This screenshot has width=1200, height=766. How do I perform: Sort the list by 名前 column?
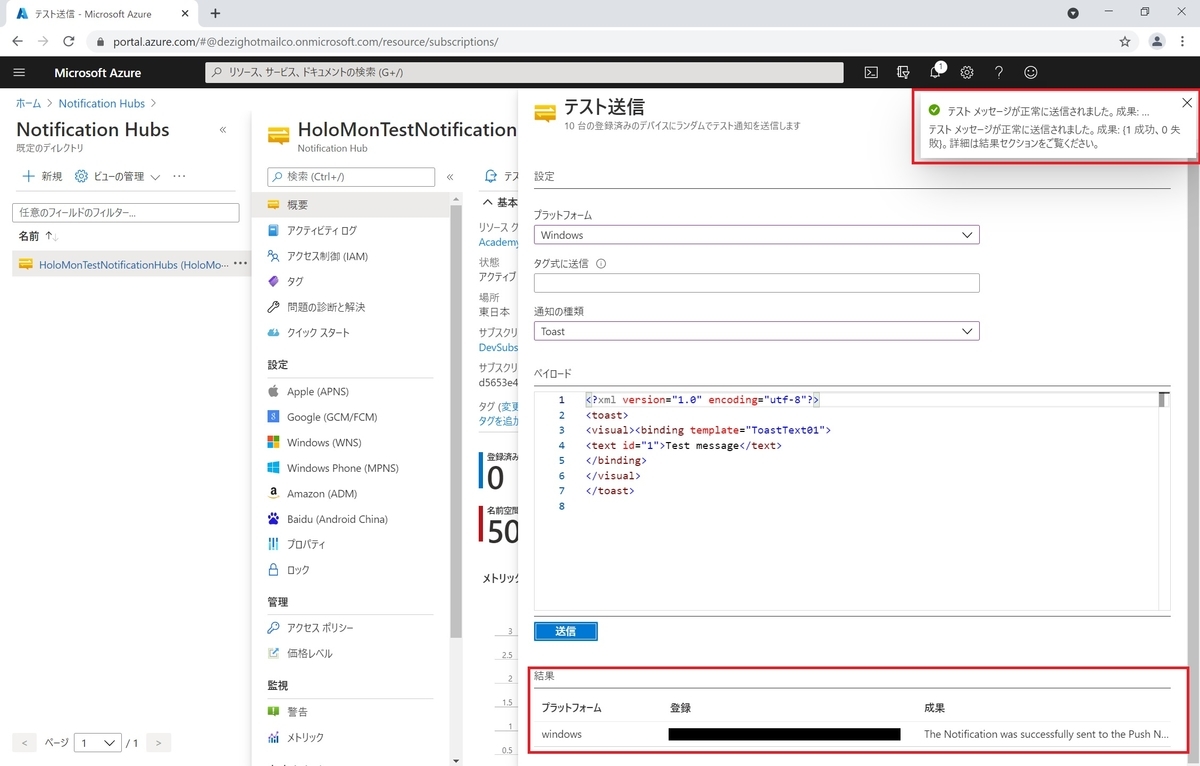38,236
